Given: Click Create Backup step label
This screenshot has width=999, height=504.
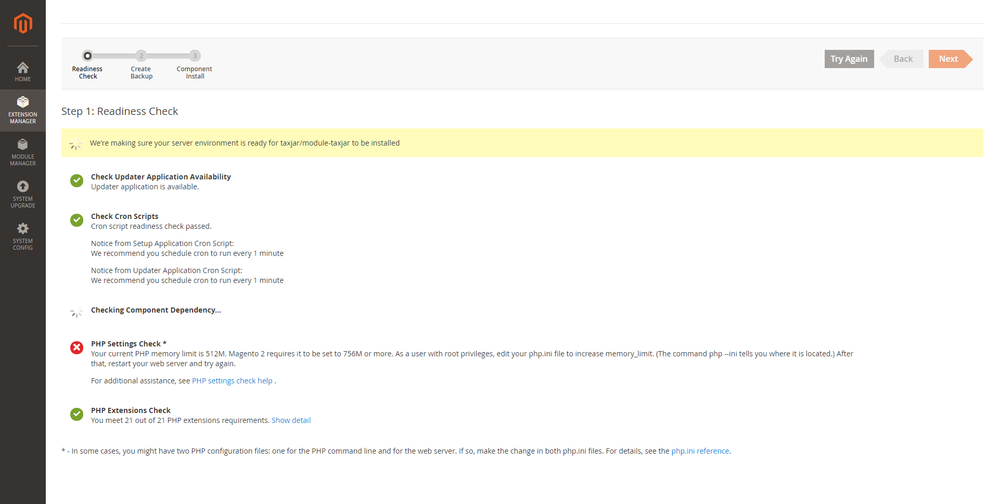Looking at the screenshot, I should click(x=141, y=73).
